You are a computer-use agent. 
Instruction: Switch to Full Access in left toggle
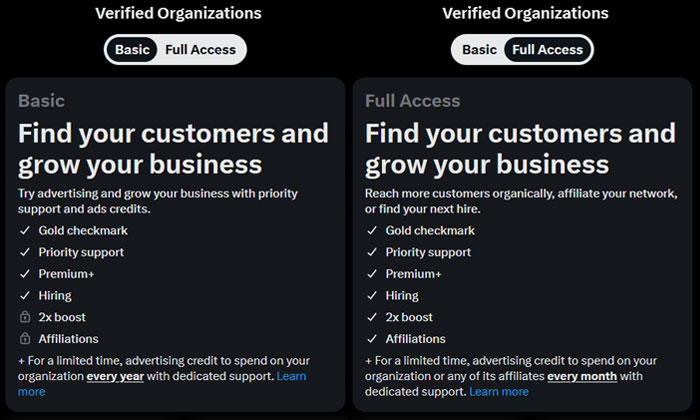200,50
